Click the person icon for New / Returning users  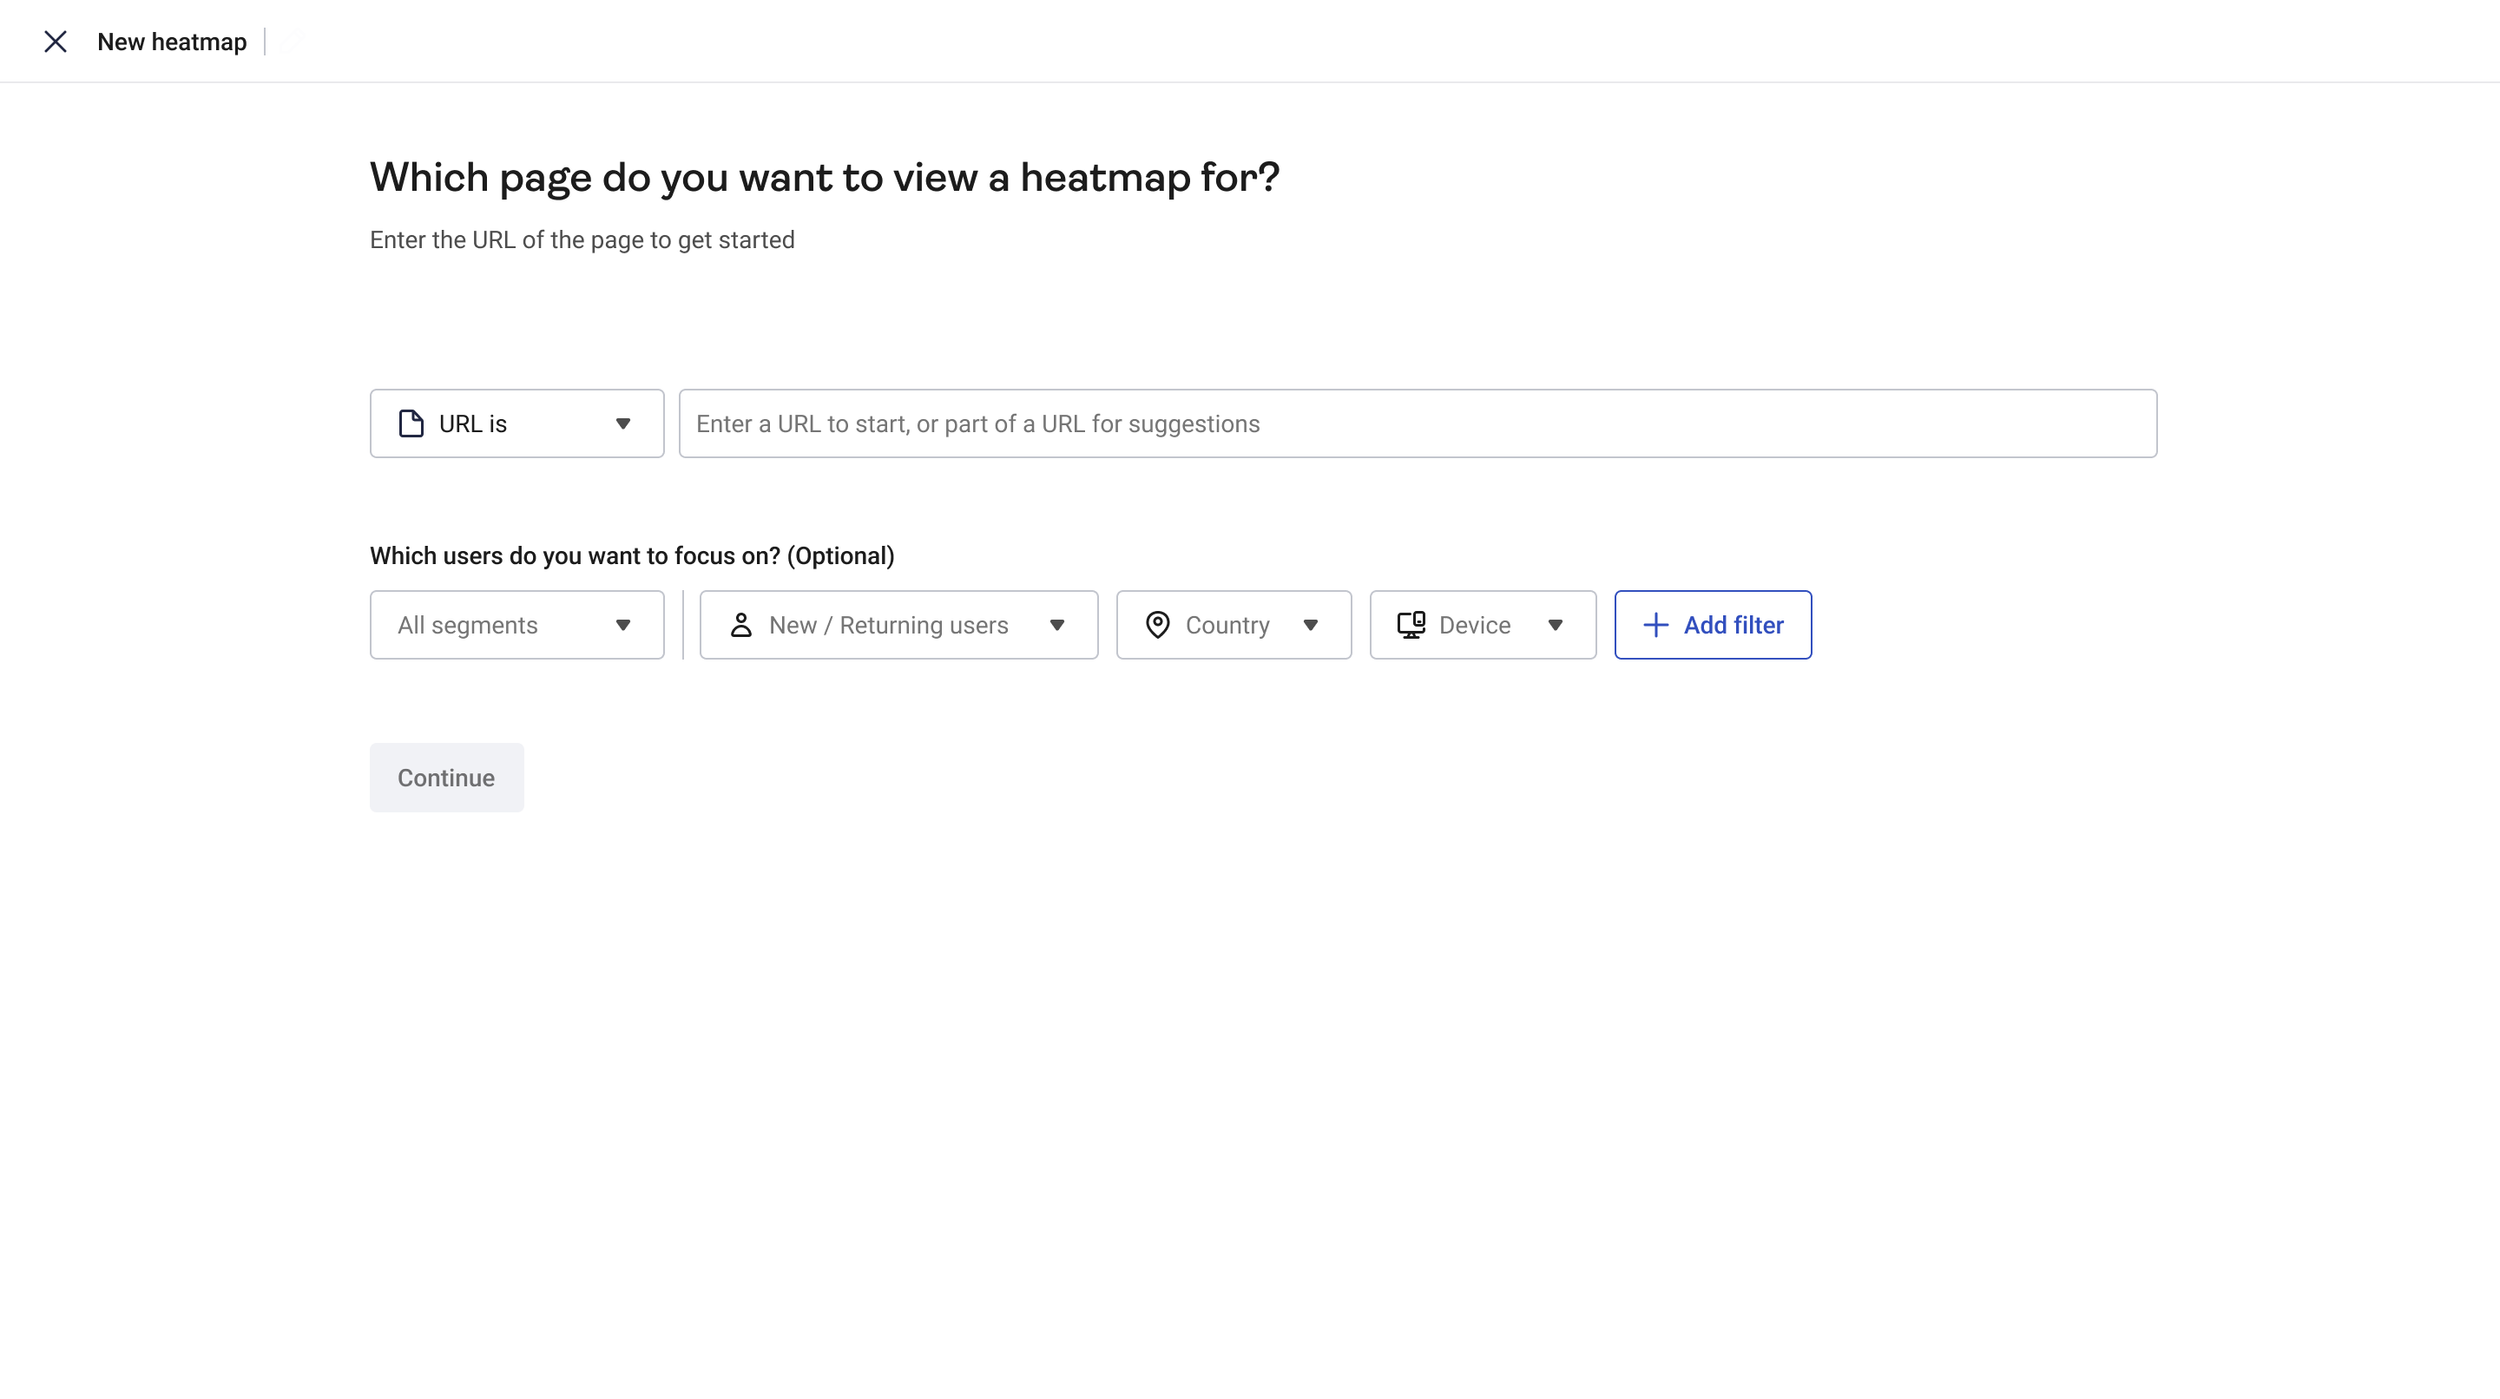(741, 625)
